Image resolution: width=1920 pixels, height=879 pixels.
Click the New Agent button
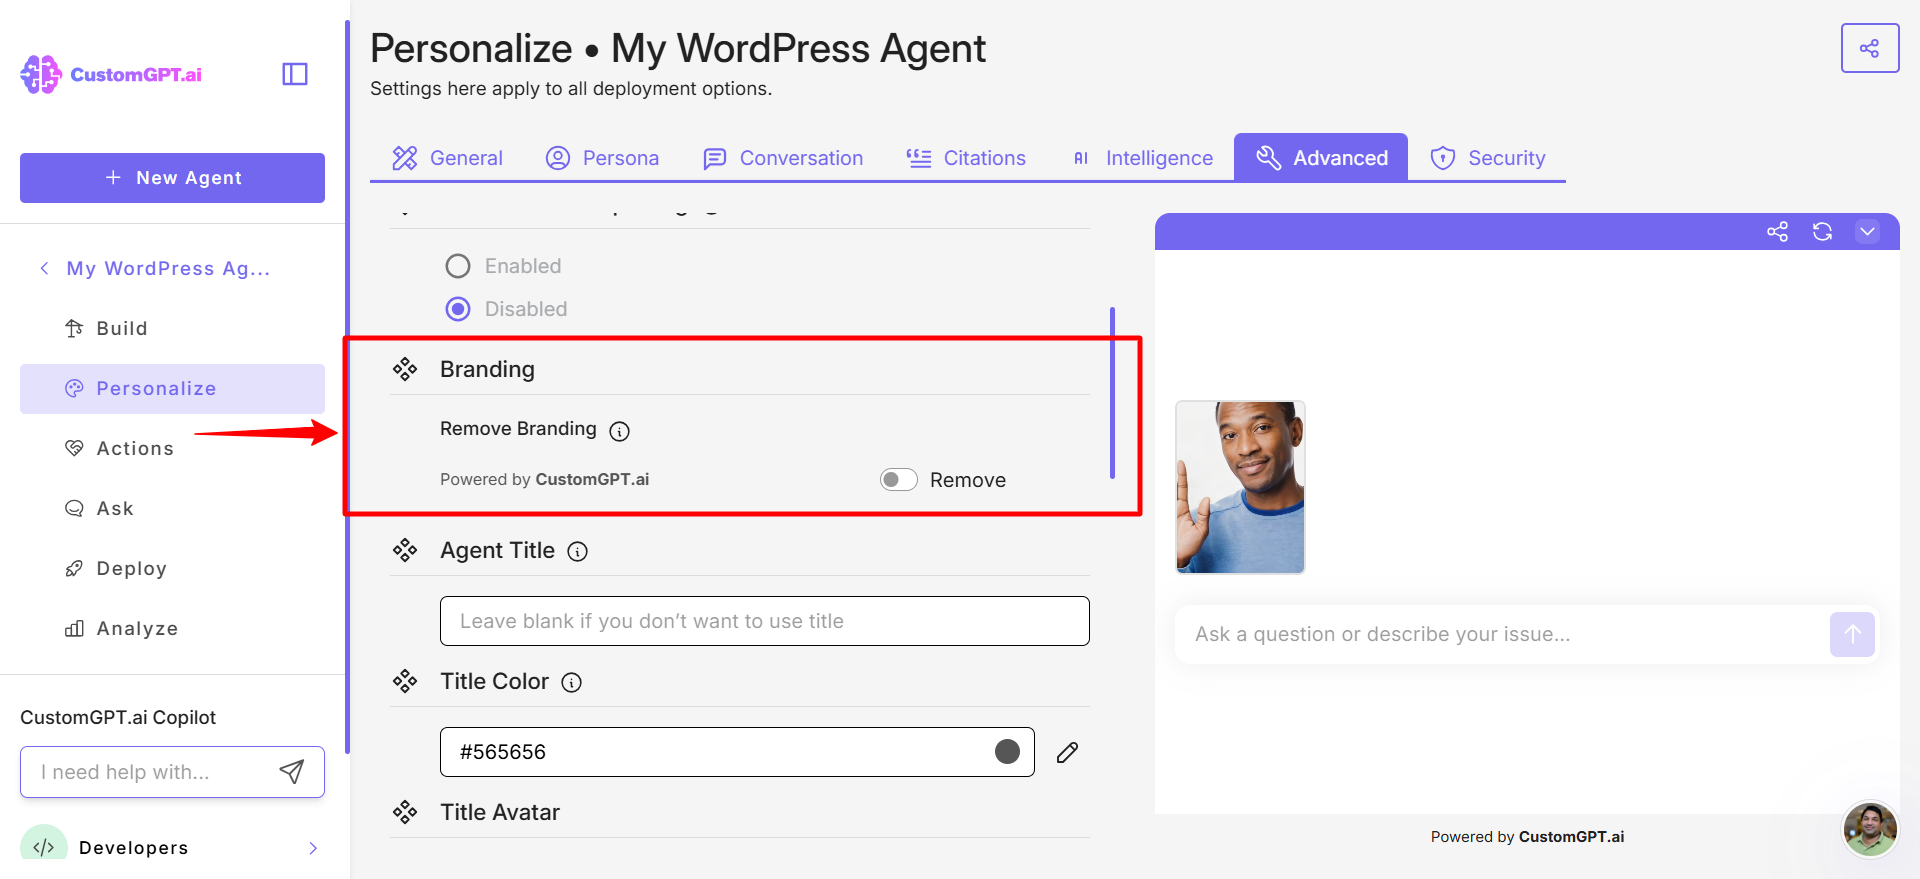click(172, 178)
